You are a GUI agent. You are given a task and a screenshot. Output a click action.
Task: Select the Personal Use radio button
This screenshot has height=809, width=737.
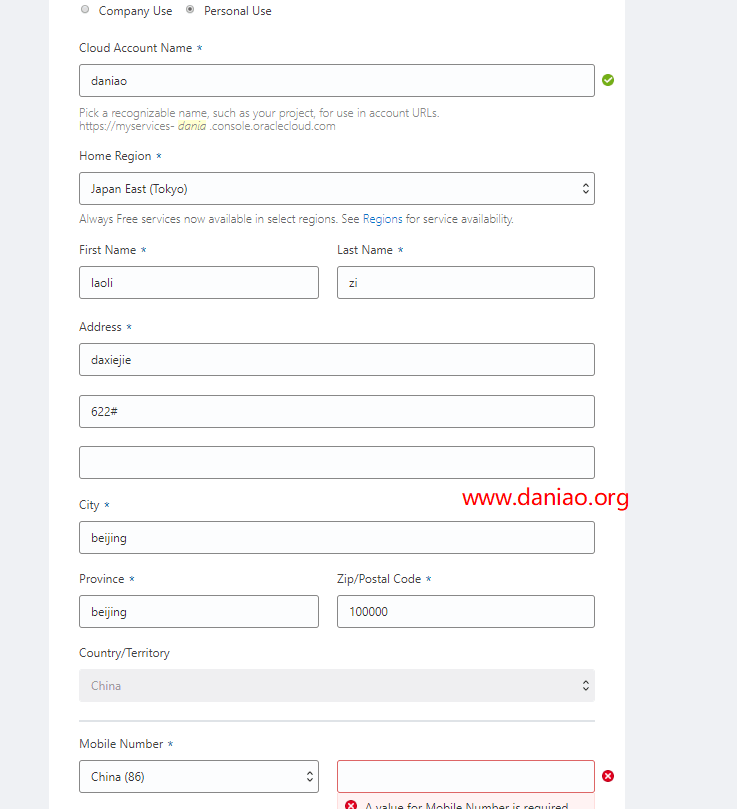(190, 9)
